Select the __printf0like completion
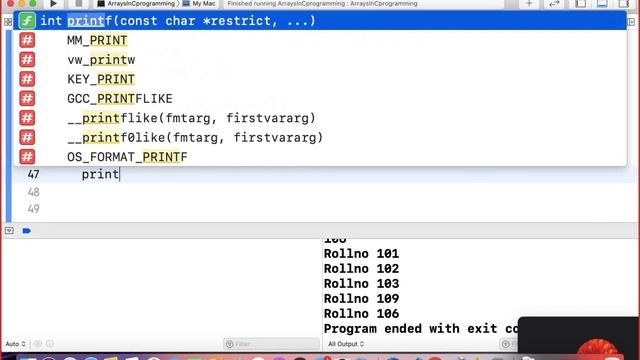This screenshot has height=360, width=640. [x=320, y=137]
